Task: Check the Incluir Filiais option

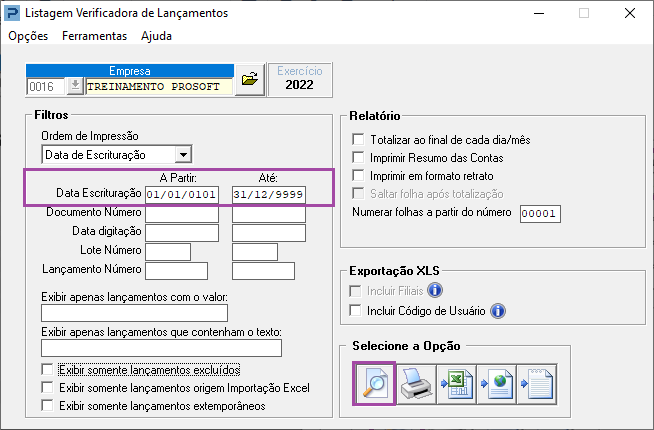Action: pyautogui.click(x=355, y=291)
